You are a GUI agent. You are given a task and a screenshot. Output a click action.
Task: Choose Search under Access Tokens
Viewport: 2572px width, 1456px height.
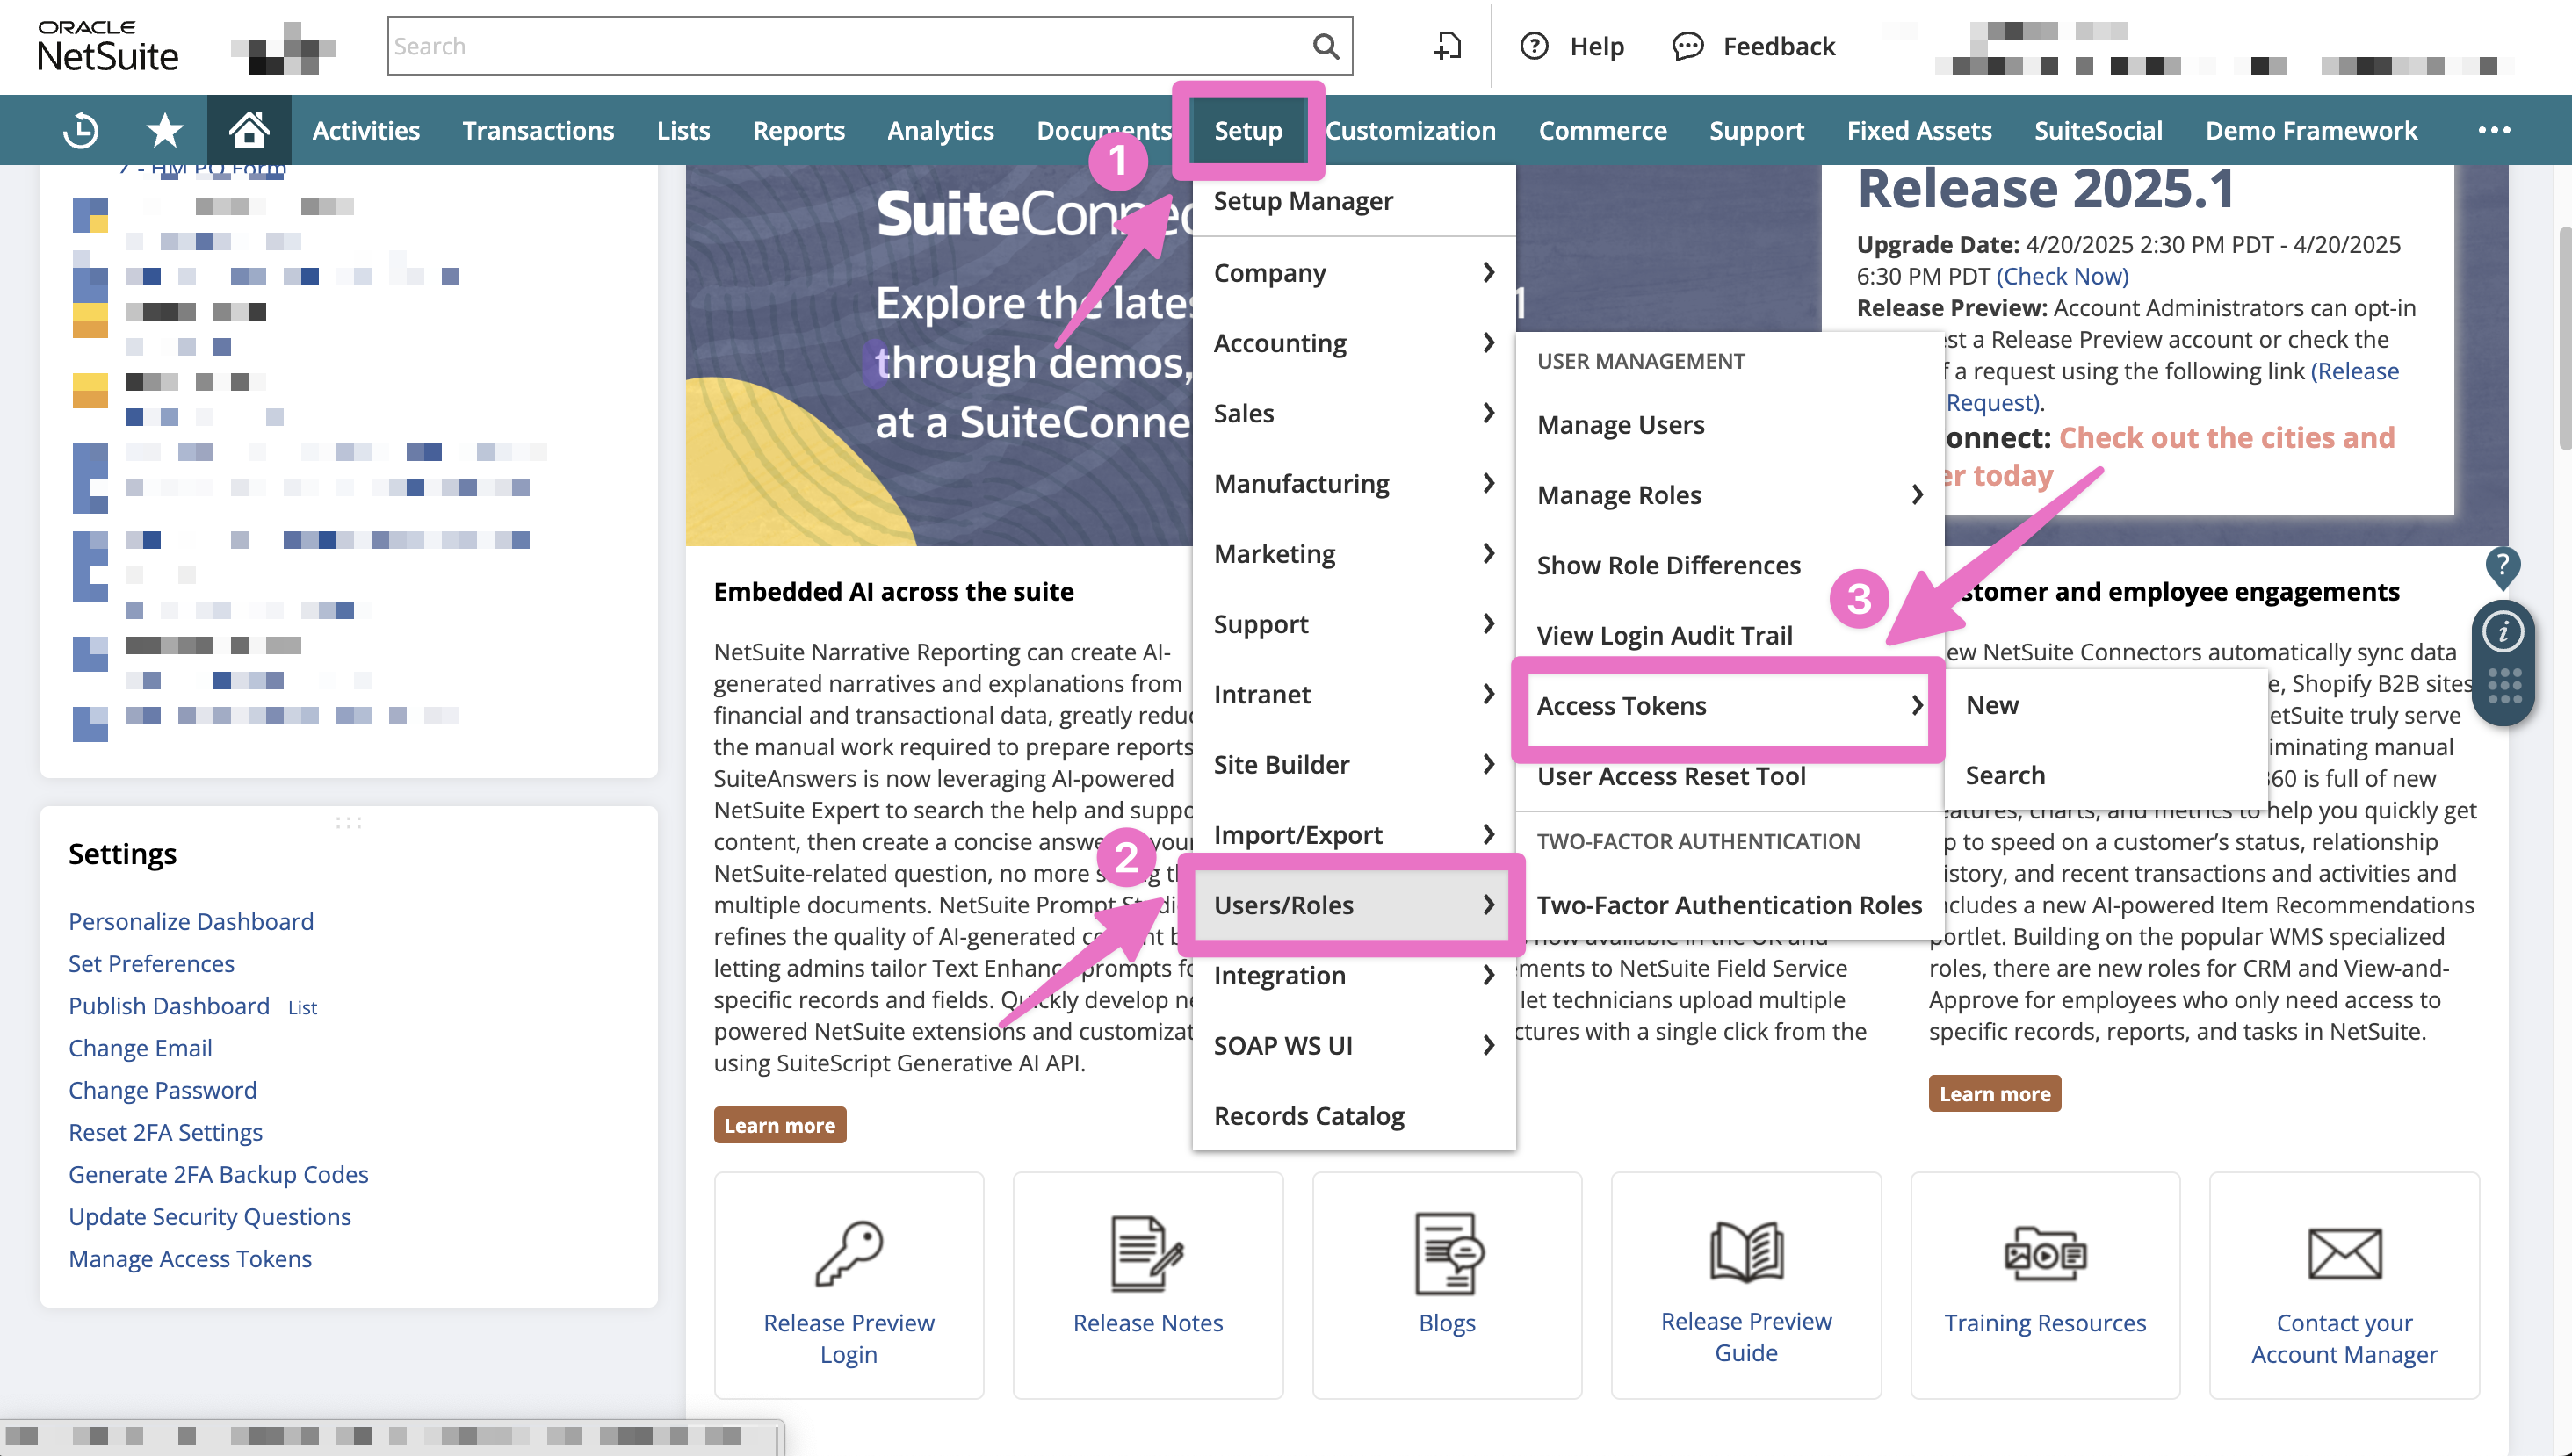point(2105,775)
